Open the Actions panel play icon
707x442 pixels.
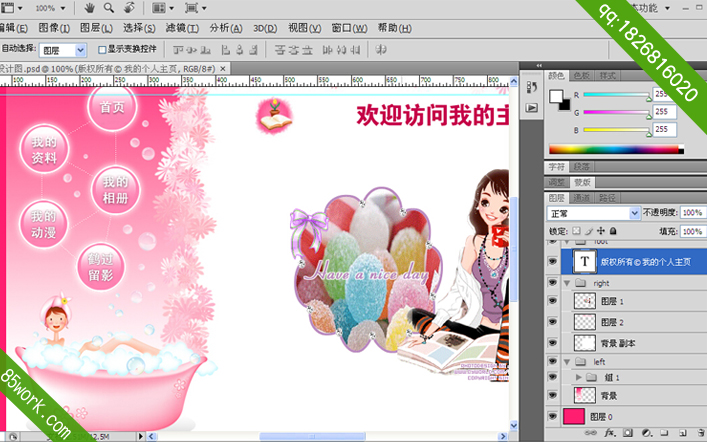[532, 108]
